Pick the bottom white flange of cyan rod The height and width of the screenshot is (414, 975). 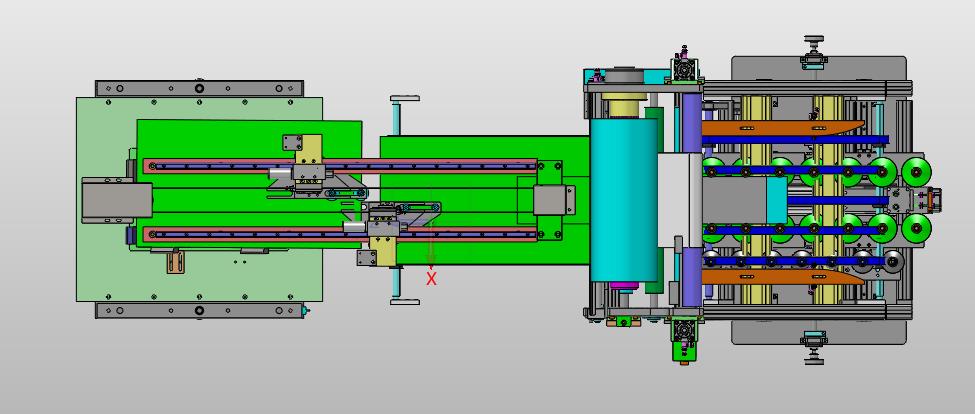(x=405, y=302)
